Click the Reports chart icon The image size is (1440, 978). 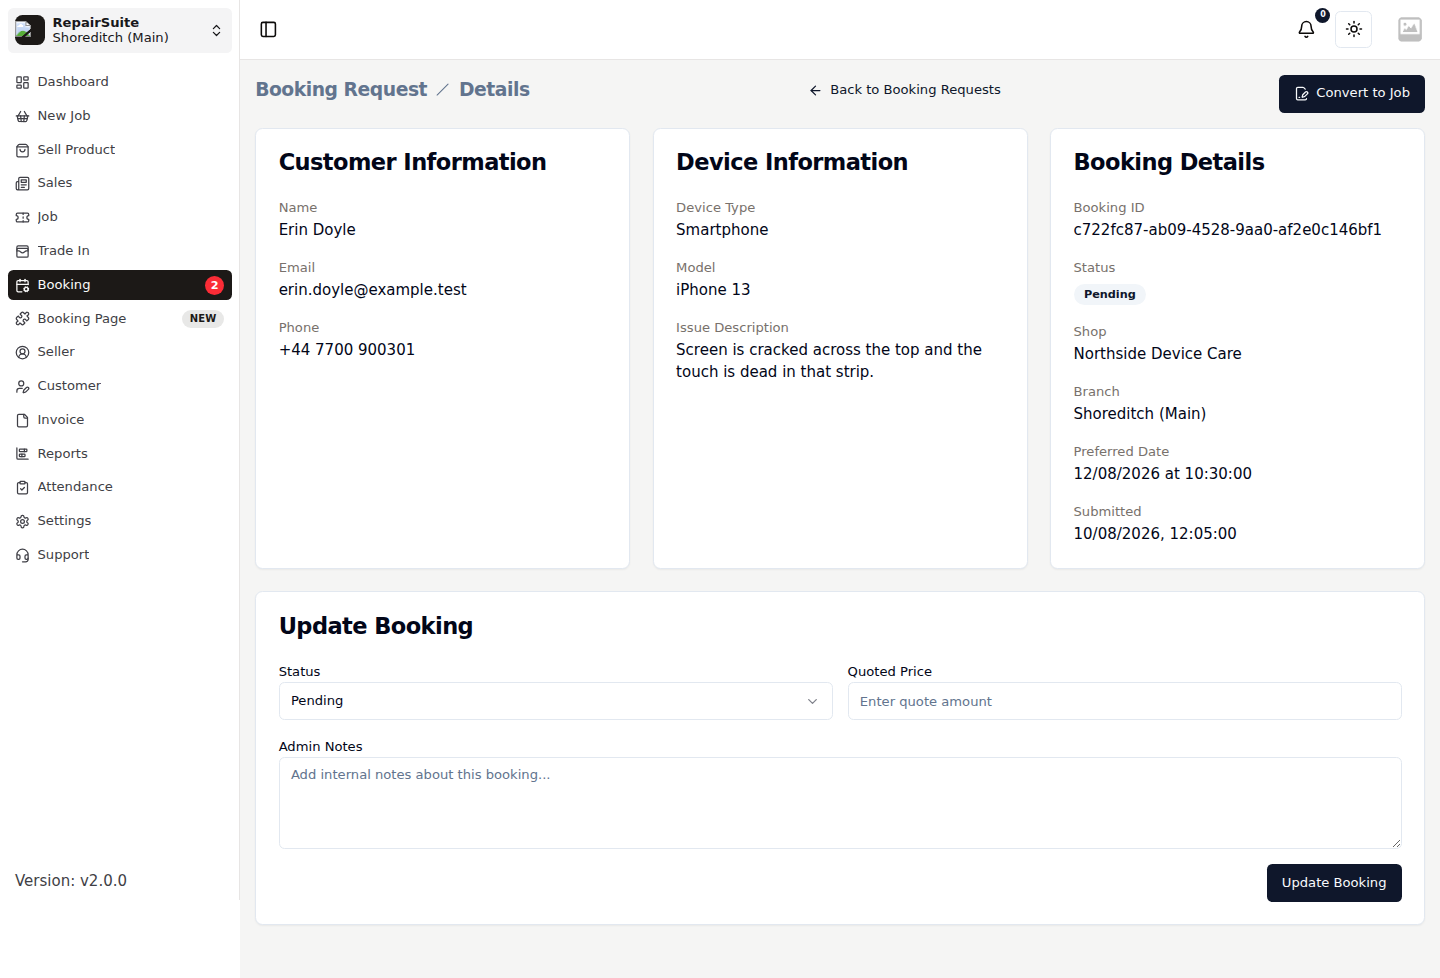22,454
